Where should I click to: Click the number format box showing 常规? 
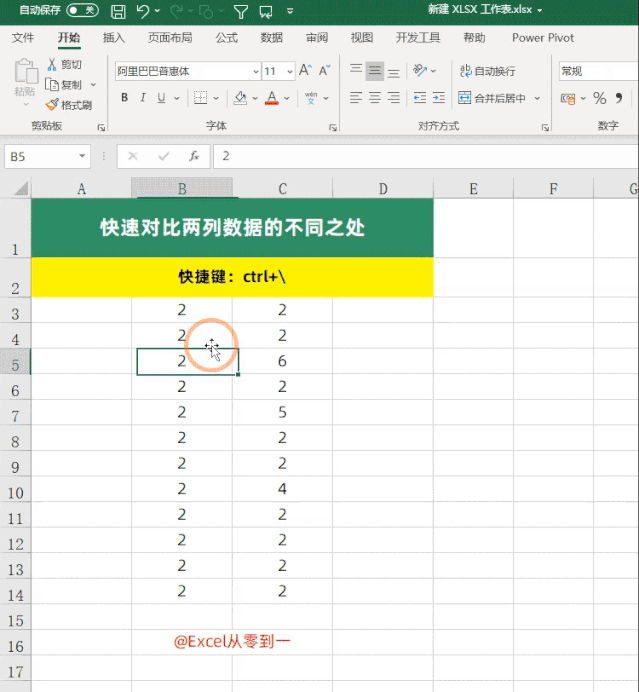click(x=599, y=71)
